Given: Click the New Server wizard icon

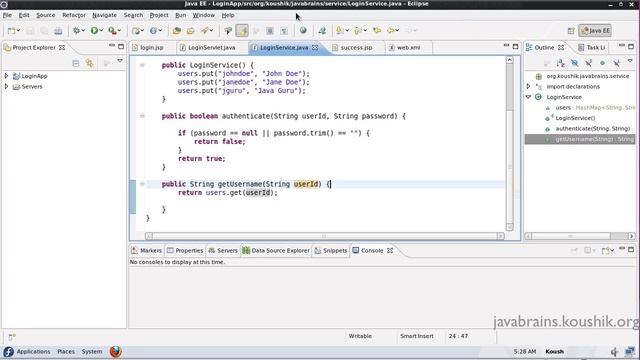Looking at the screenshot, I should [136, 31].
